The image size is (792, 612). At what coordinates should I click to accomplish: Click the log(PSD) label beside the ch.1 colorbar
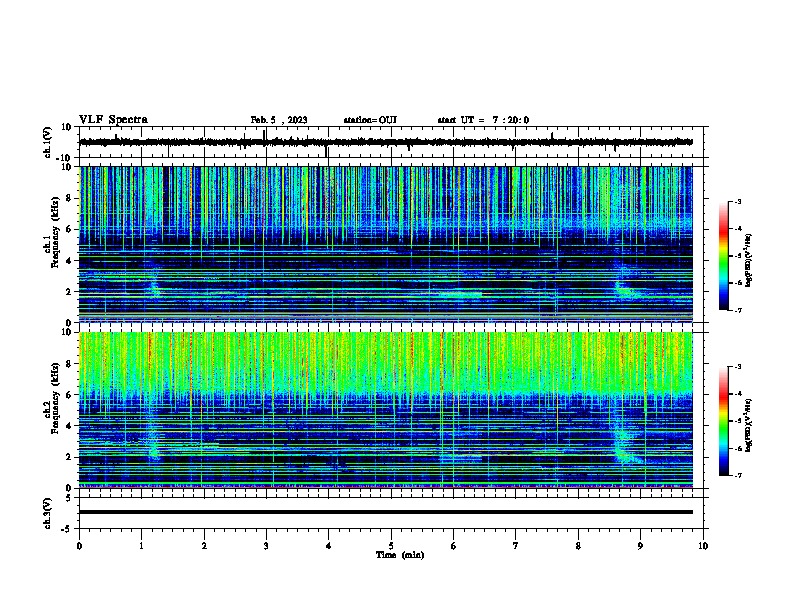(749, 260)
